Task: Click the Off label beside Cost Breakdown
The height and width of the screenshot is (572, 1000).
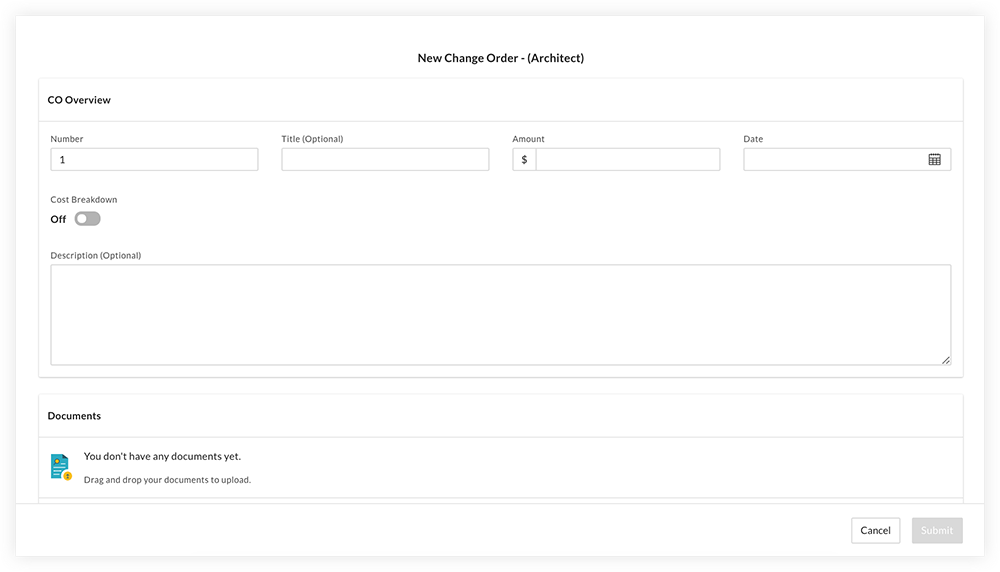Action: pos(58,219)
